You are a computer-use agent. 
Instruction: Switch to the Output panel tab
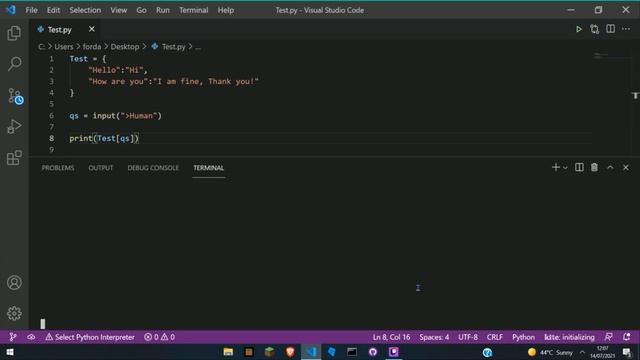(101, 168)
